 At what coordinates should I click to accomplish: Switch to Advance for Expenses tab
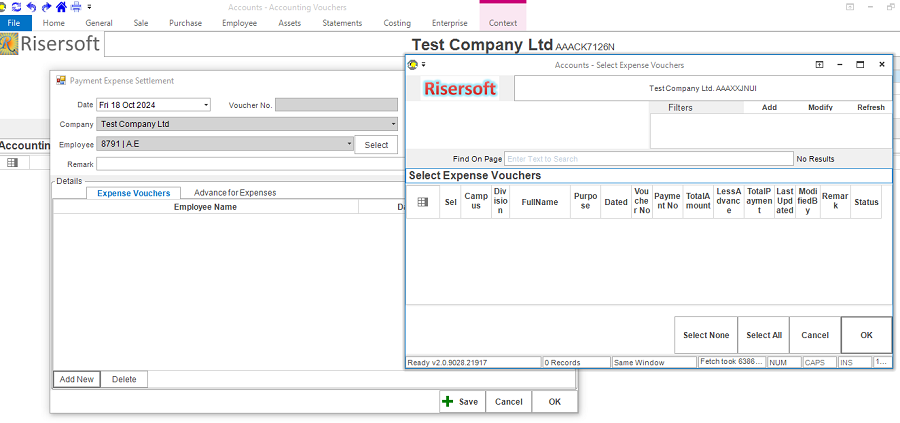[235, 192]
